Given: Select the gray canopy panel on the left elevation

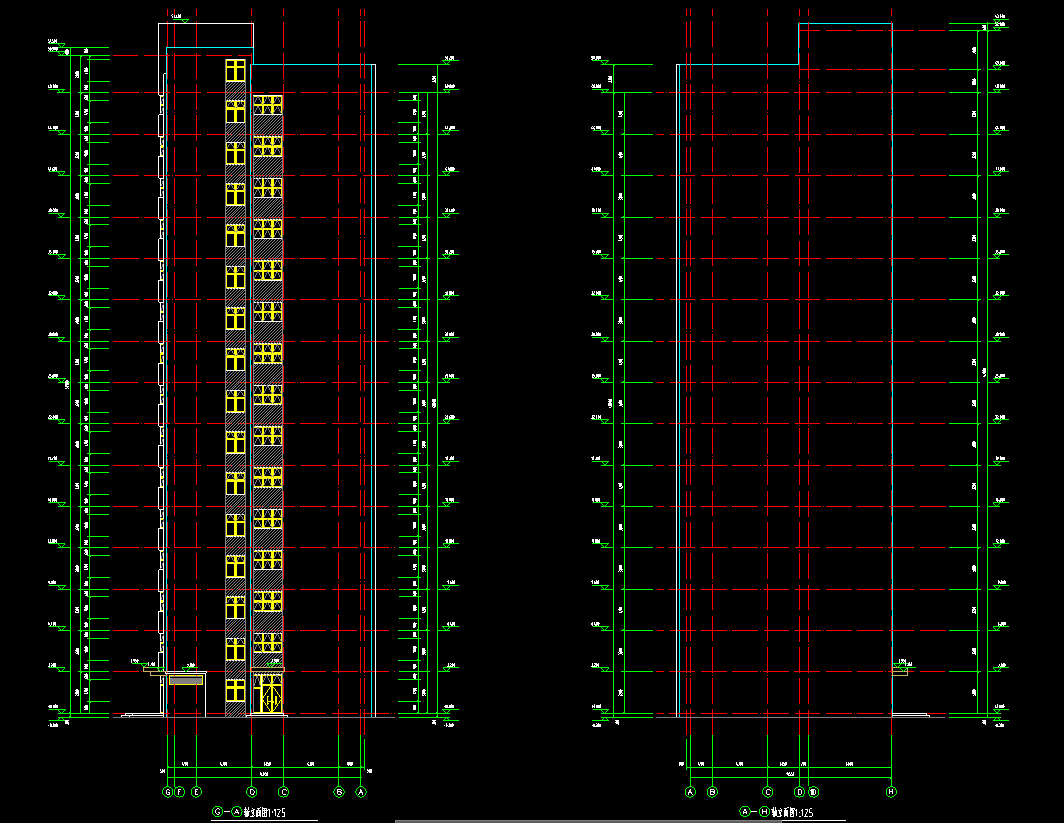Looking at the screenshot, I should [x=186, y=680].
